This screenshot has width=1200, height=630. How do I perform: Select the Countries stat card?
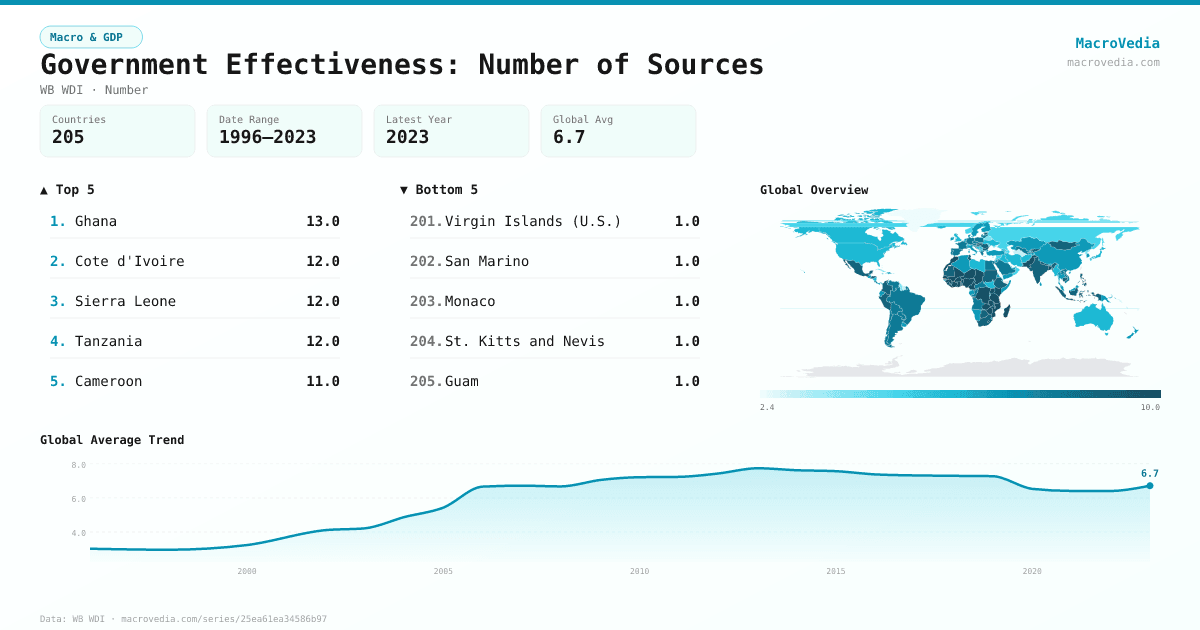[117, 130]
